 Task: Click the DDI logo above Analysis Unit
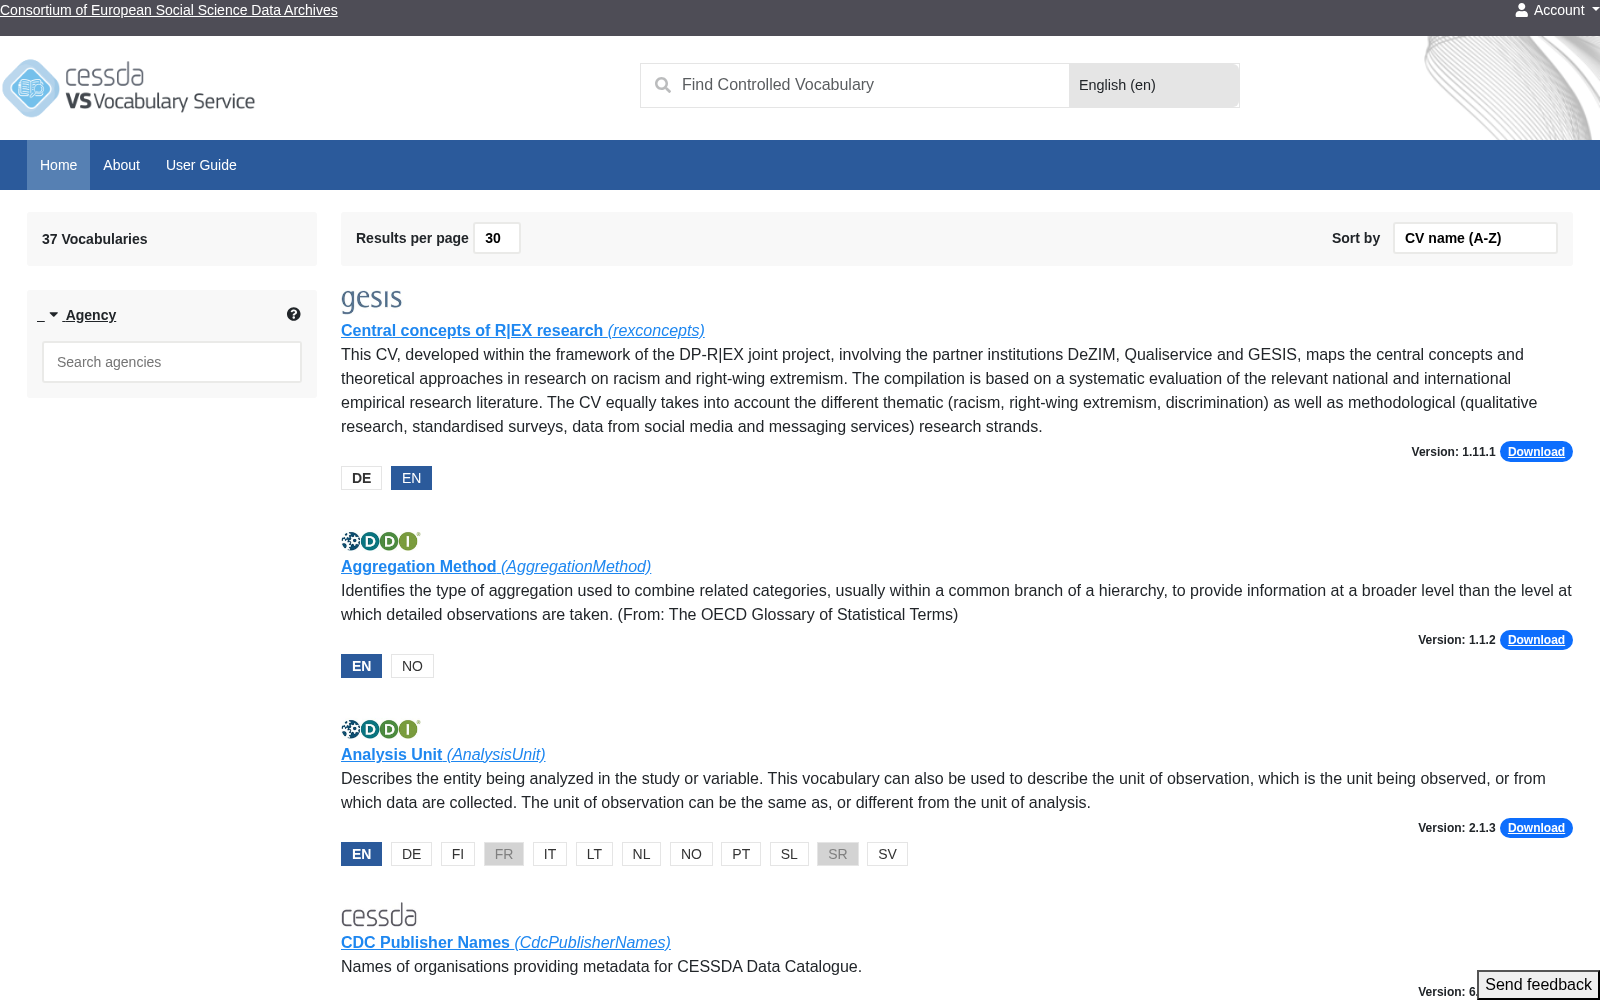tap(380, 729)
